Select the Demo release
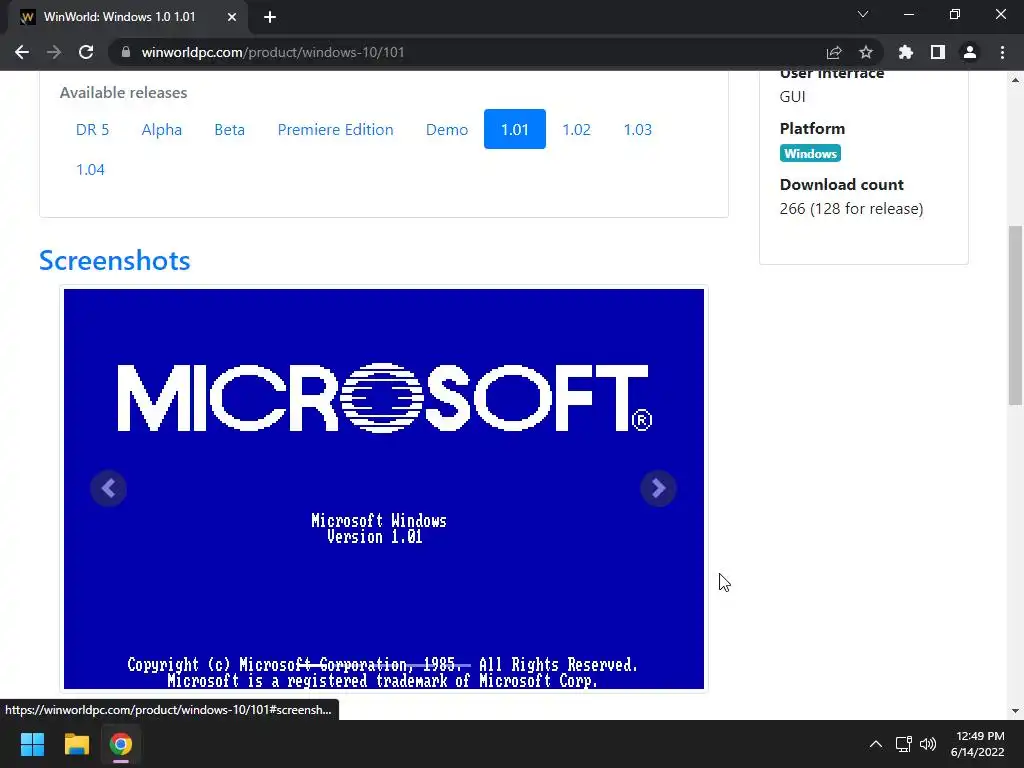 (x=447, y=129)
